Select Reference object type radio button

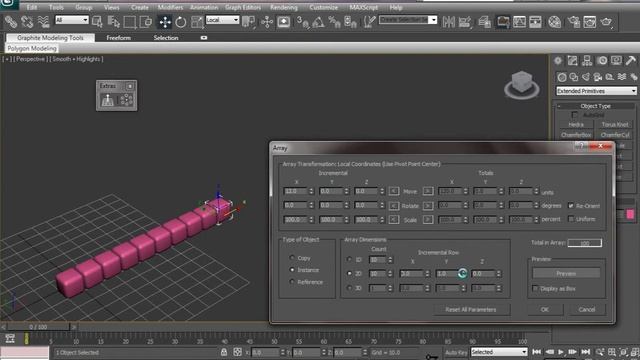click(x=292, y=282)
